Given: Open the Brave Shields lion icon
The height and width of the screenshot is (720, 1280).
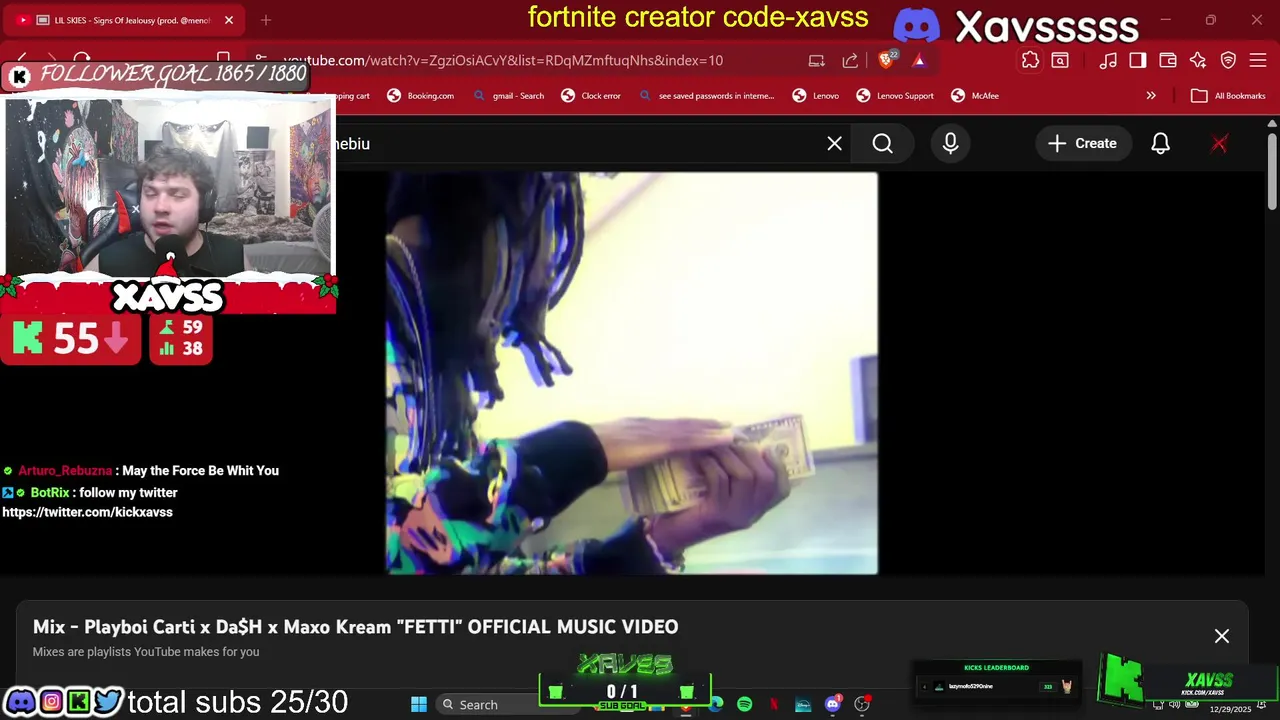Looking at the screenshot, I should (x=886, y=60).
